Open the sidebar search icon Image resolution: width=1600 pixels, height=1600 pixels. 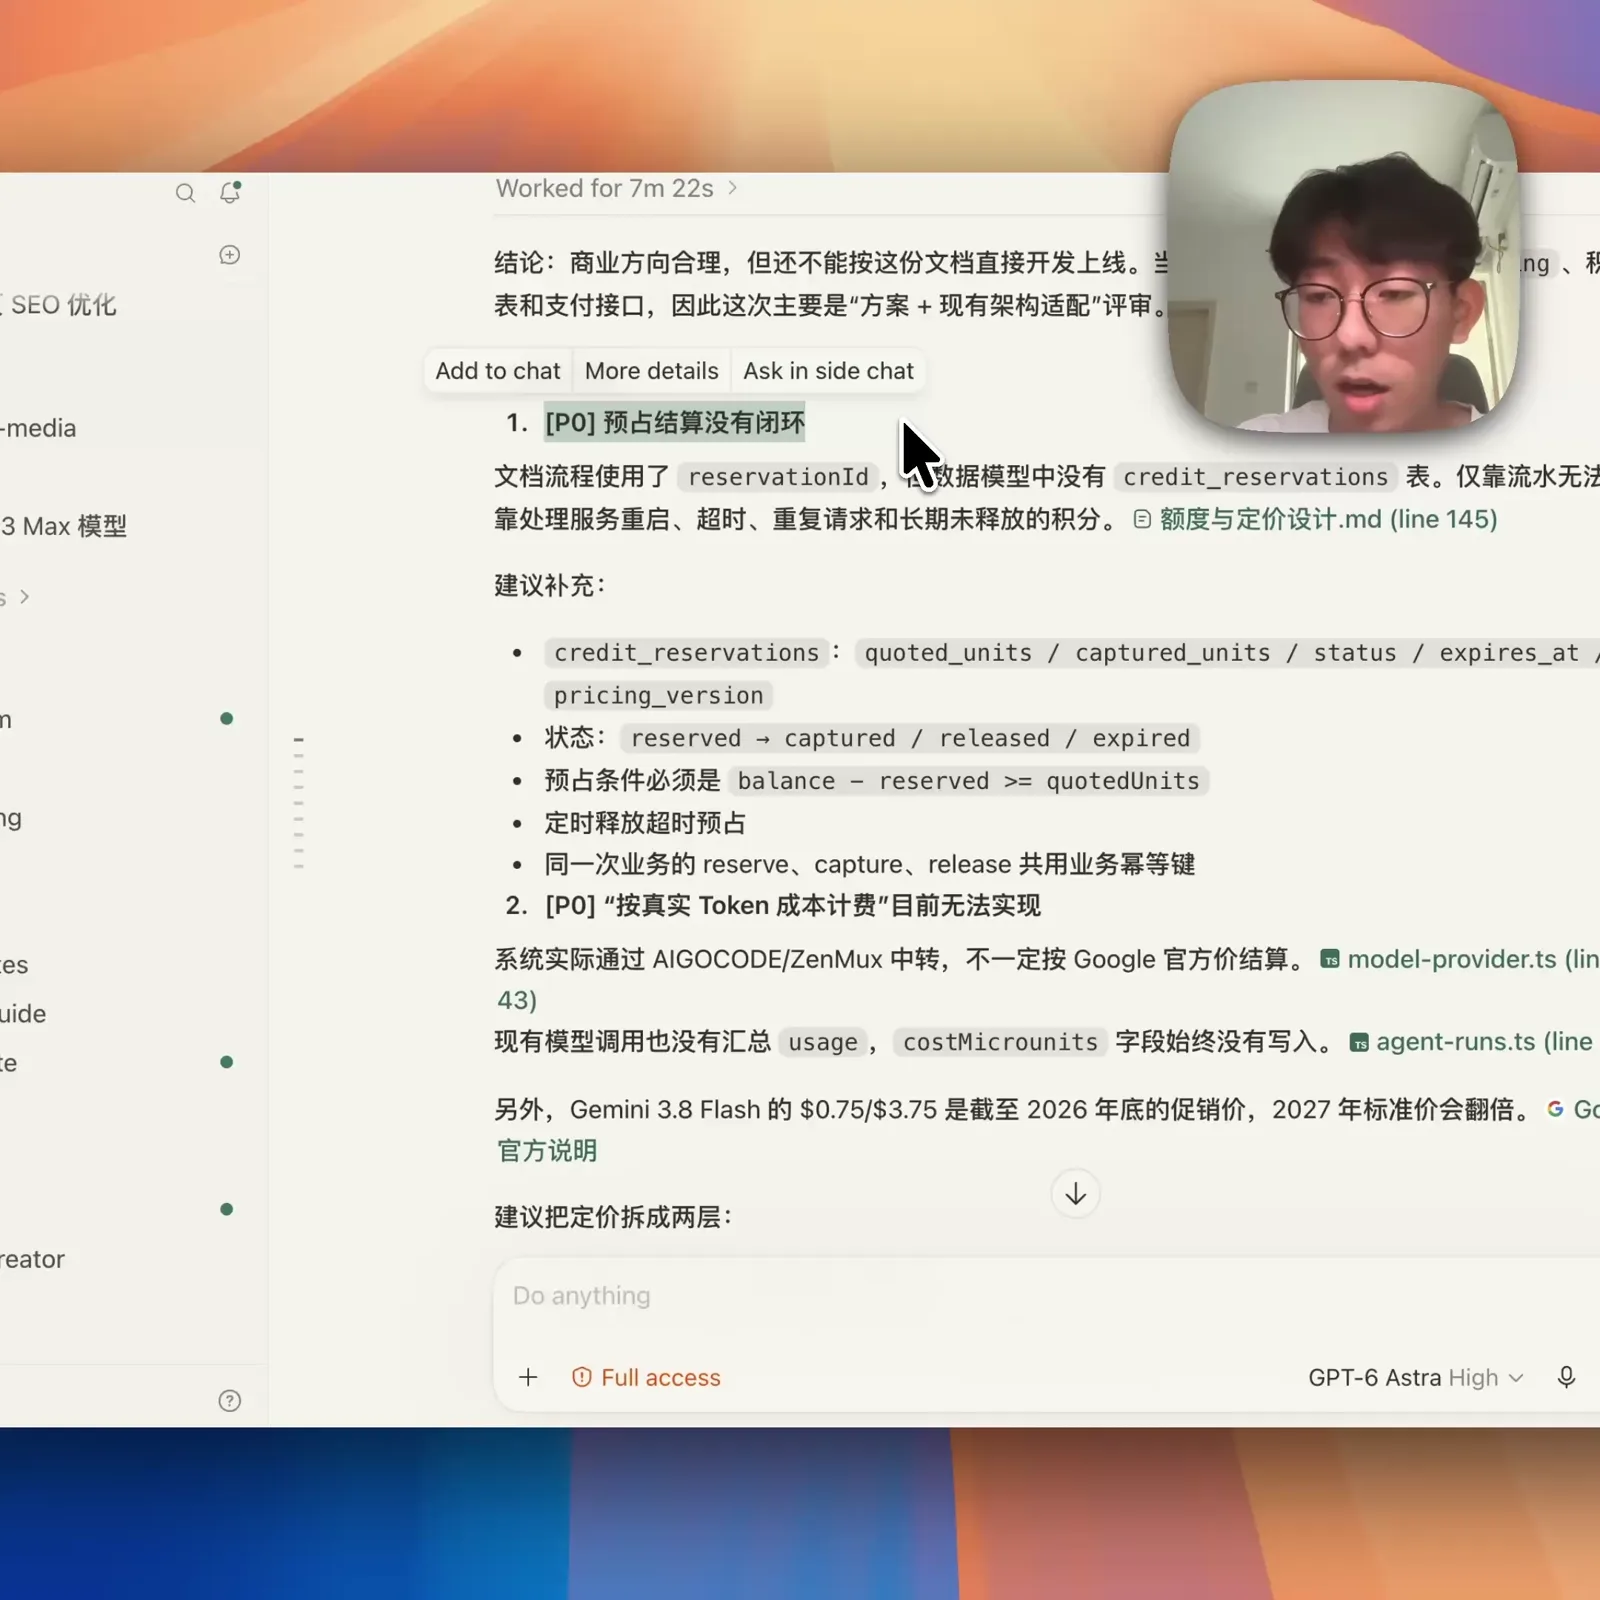pos(185,193)
